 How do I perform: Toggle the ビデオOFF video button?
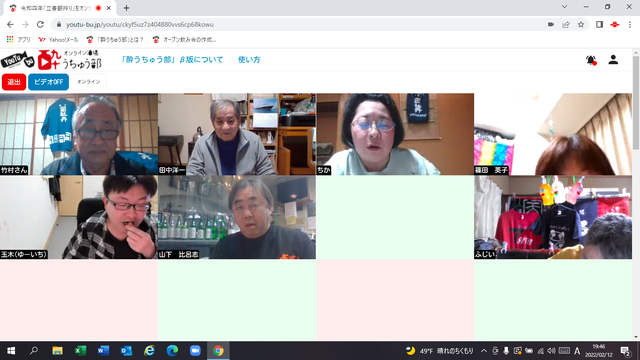[48, 82]
